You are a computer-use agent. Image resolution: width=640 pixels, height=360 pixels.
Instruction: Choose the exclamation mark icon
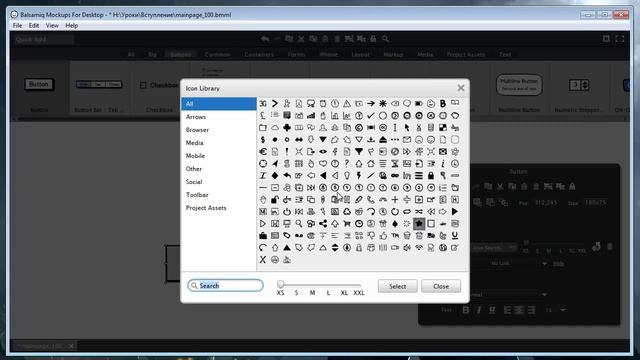(x=287, y=152)
